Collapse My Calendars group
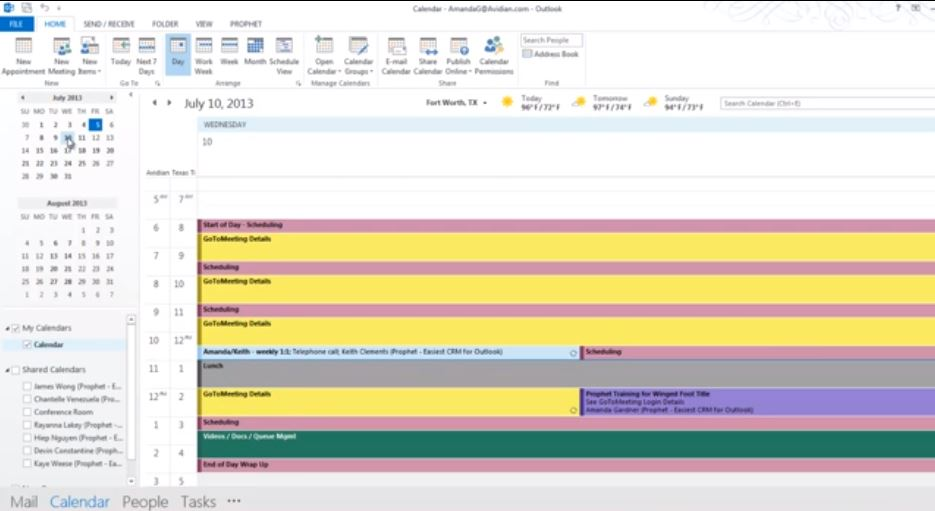Viewport: 935px width, 511px height. point(8,329)
